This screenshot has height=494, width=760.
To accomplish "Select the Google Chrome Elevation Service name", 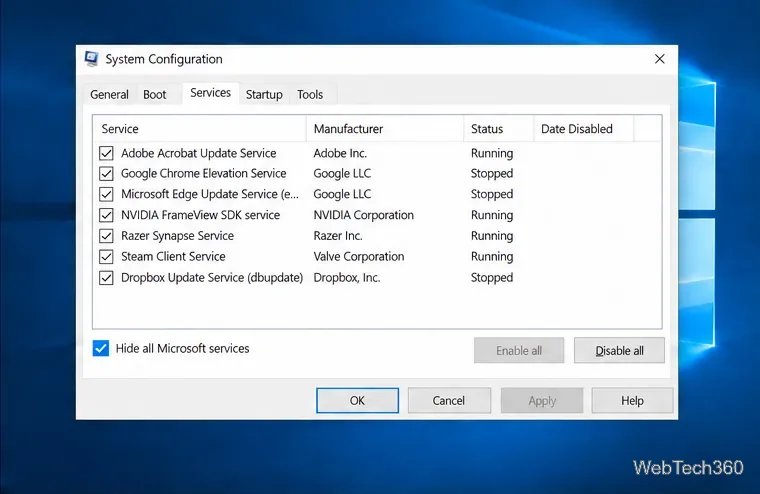I will coord(204,174).
